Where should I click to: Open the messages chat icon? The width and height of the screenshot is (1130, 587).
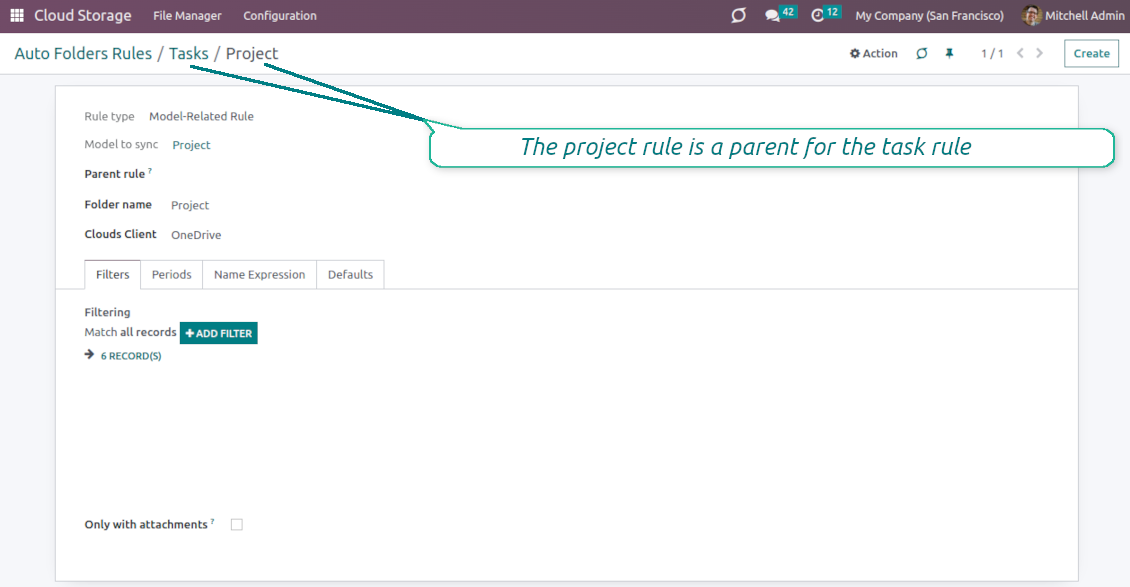point(773,16)
